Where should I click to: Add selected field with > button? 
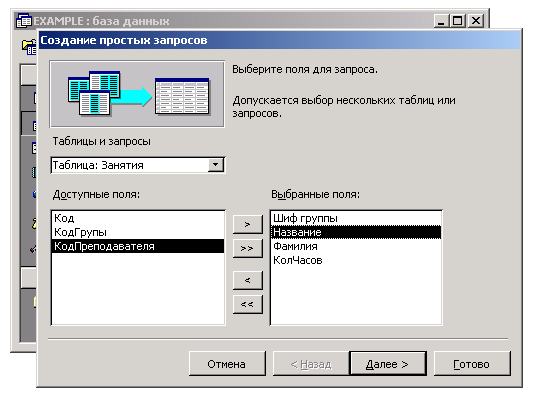247,224
